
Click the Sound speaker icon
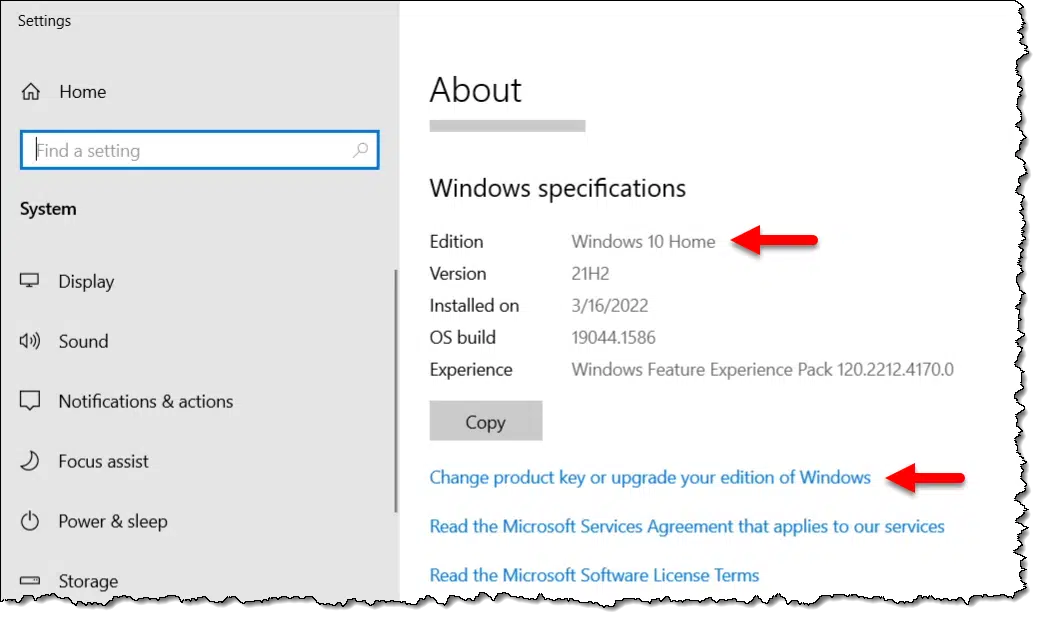coord(30,341)
